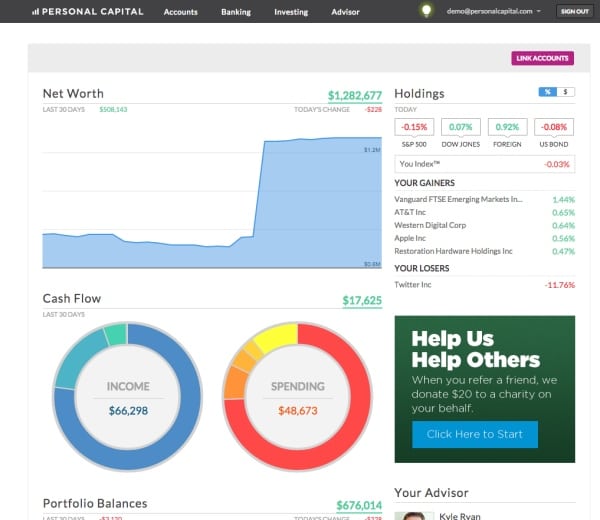Open Vanguard FTSE Emerging Markets gainer

tap(484, 199)
